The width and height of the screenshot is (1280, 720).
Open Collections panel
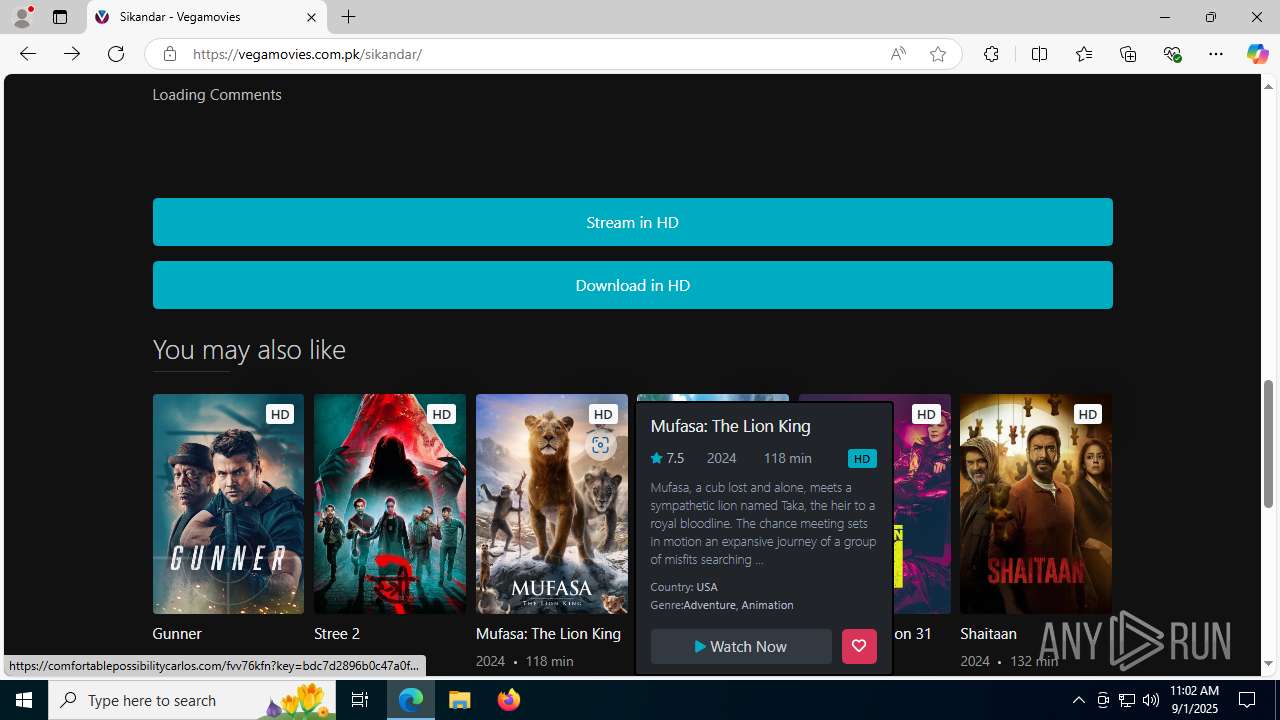tap(1128, 54)
